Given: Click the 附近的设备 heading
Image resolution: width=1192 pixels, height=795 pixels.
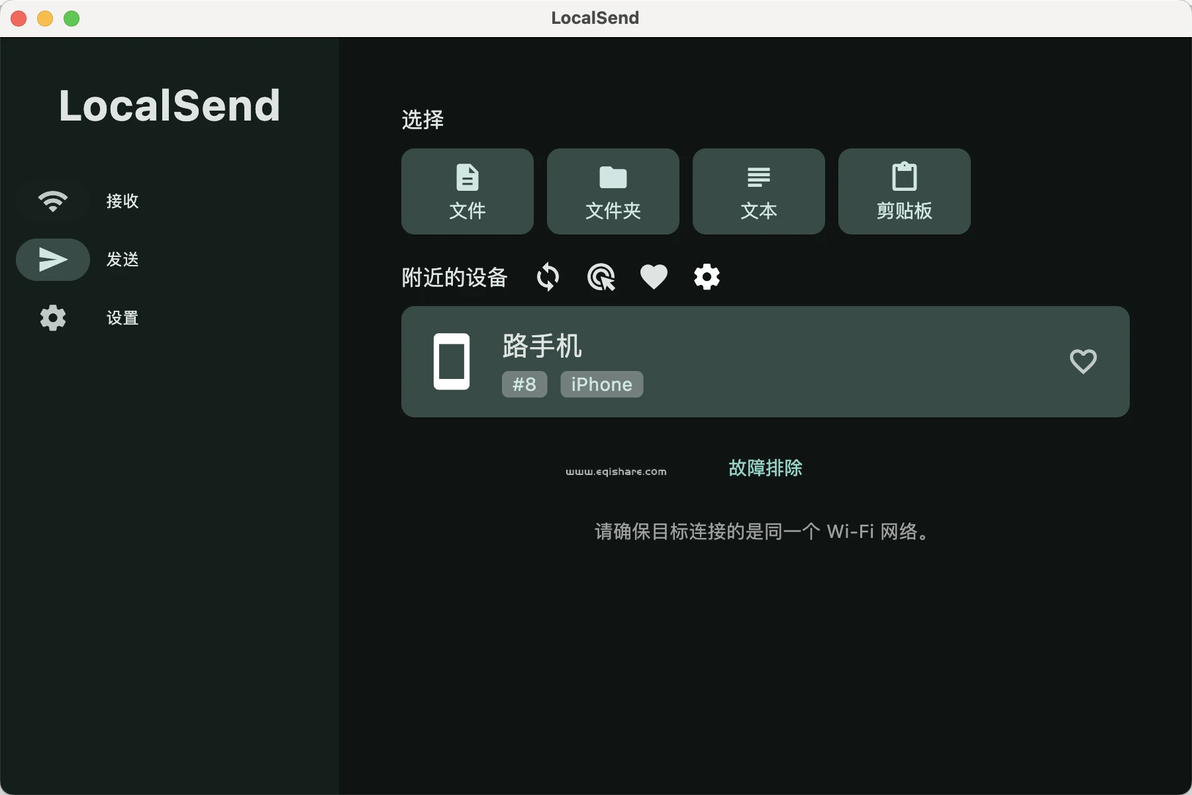Looking at the screenshot, I should [454, 277].
